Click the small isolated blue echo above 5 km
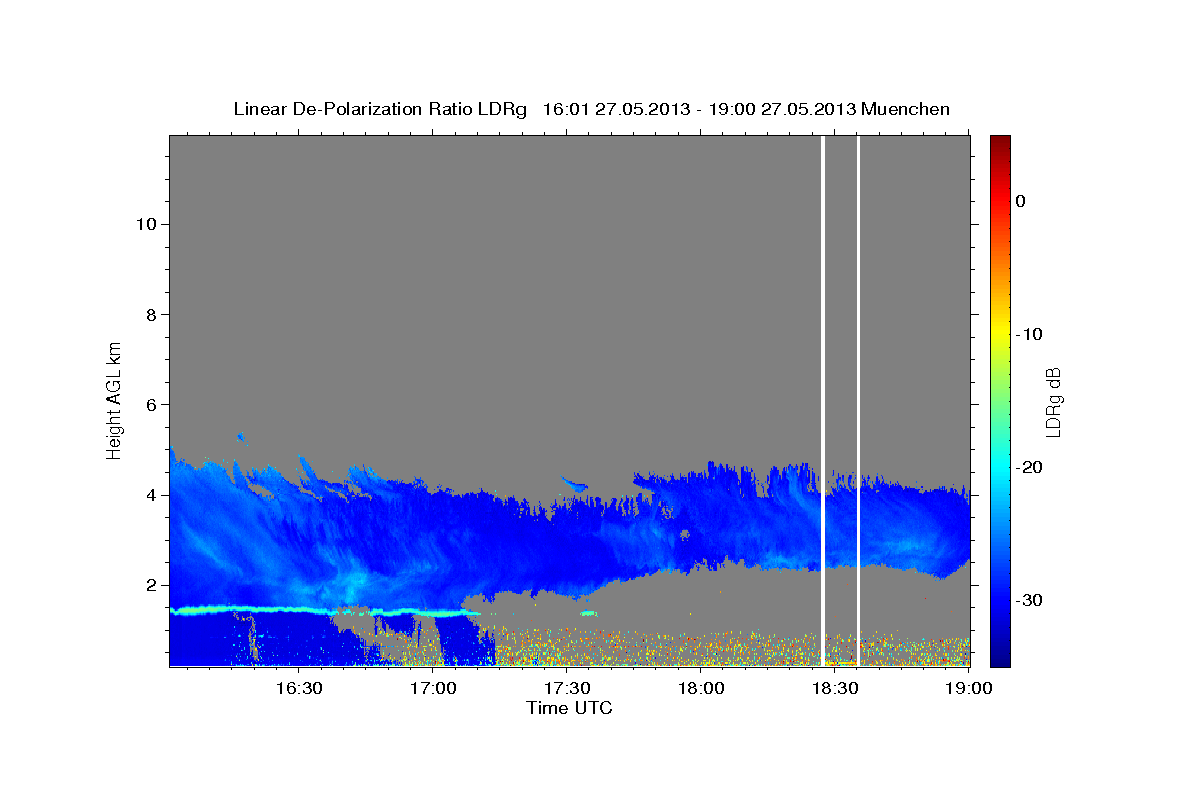 pos(240,436)
